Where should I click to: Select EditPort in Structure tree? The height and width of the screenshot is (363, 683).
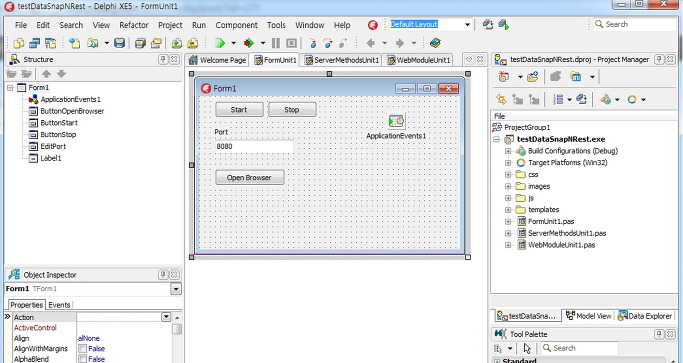[x=53, y=146]
